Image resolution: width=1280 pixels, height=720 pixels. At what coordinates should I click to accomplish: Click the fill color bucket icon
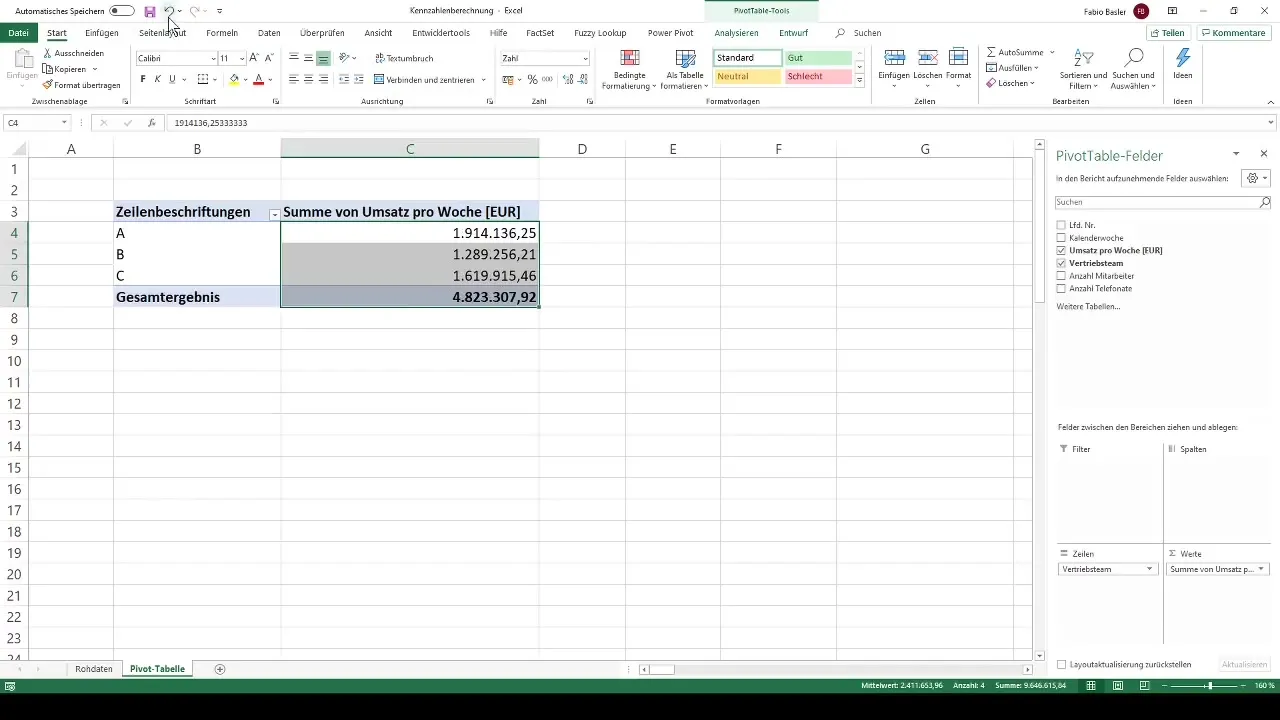tap(234, 79)
